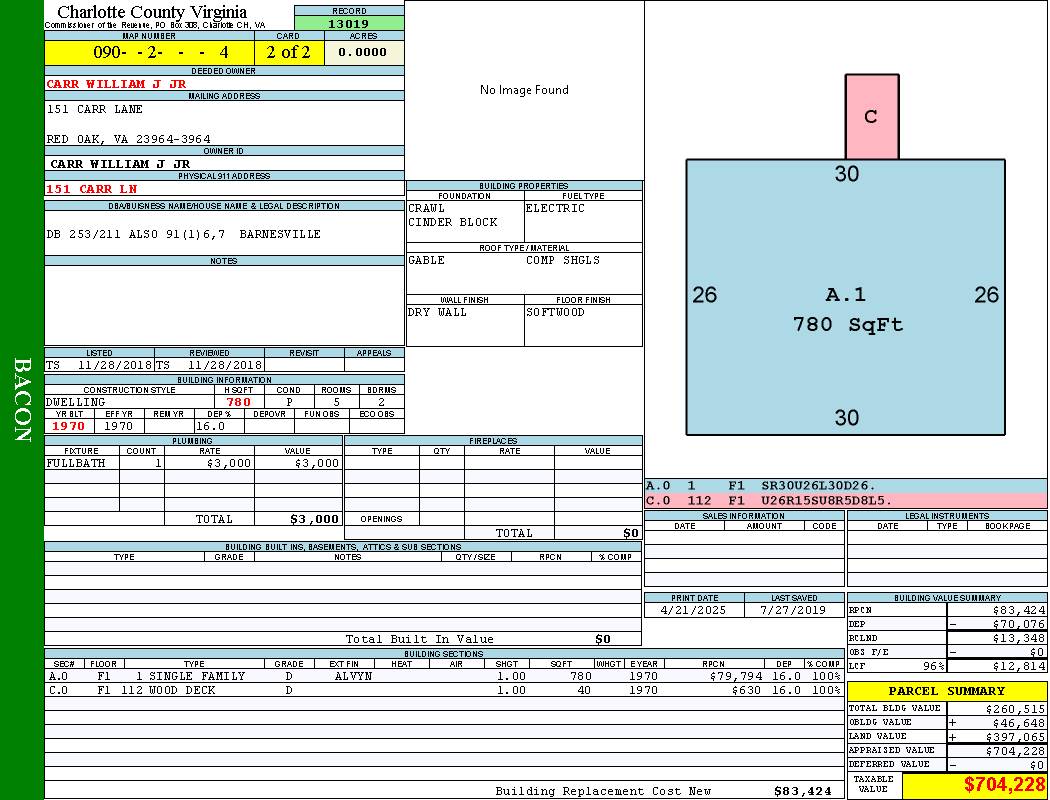This screenshot has height=800, width=1050.
Task: Click the physical address 151 CARR LN
Action: pos(92,189)
